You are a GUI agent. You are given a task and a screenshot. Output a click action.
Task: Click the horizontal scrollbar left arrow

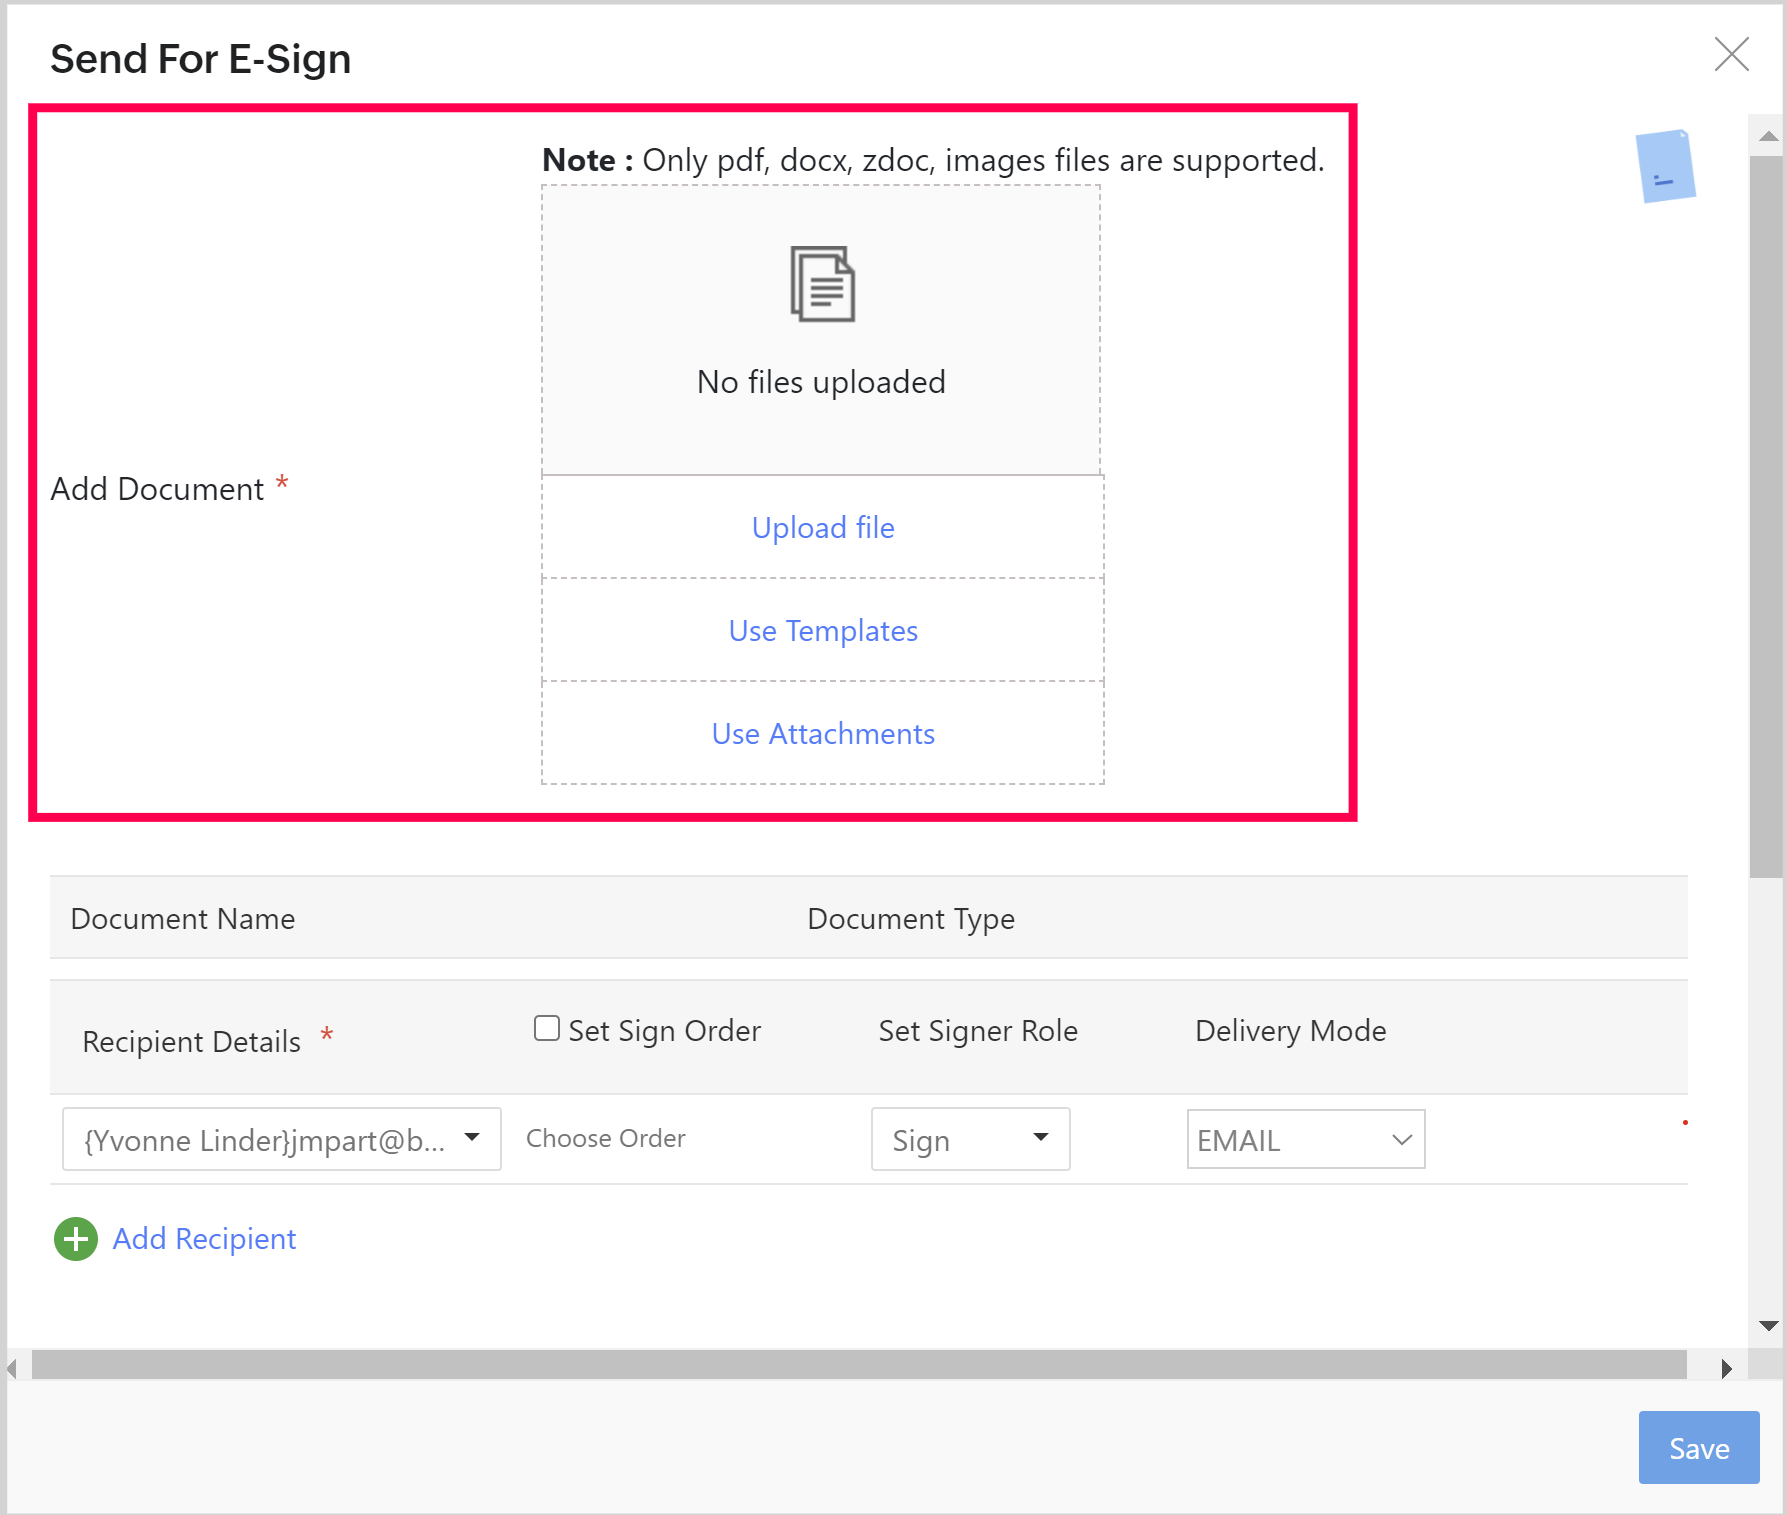coord(12,1368)
